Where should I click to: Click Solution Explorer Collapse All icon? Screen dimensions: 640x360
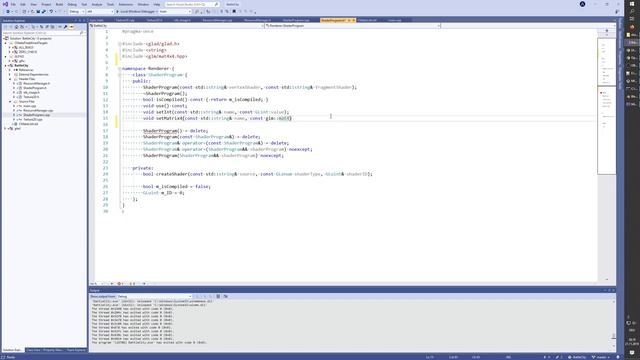(47, 27)
